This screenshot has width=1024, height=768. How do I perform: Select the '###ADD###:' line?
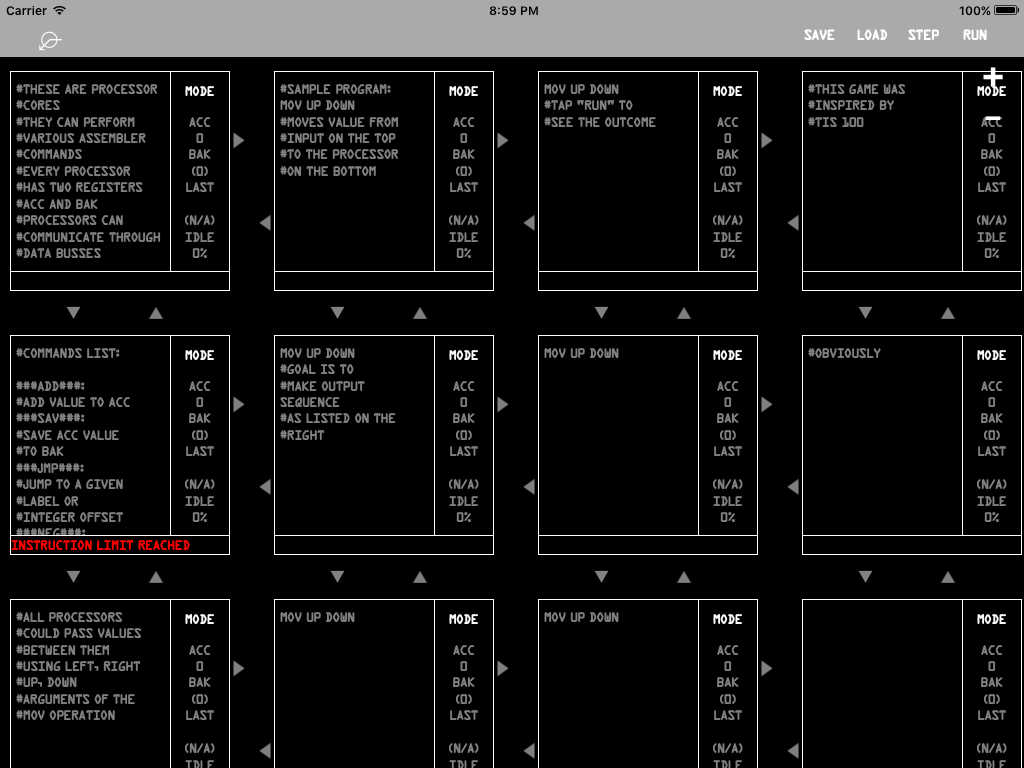(x=51, y=386)
